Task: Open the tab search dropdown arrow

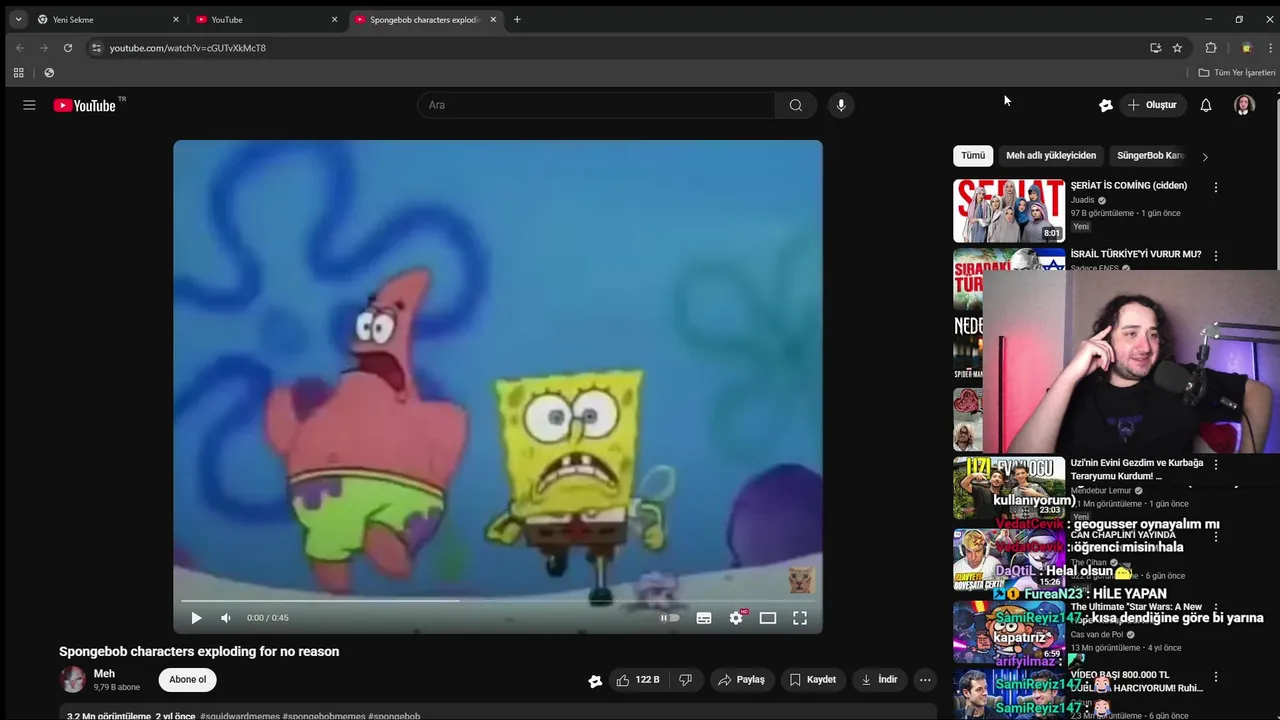Action: coord(18,19)
